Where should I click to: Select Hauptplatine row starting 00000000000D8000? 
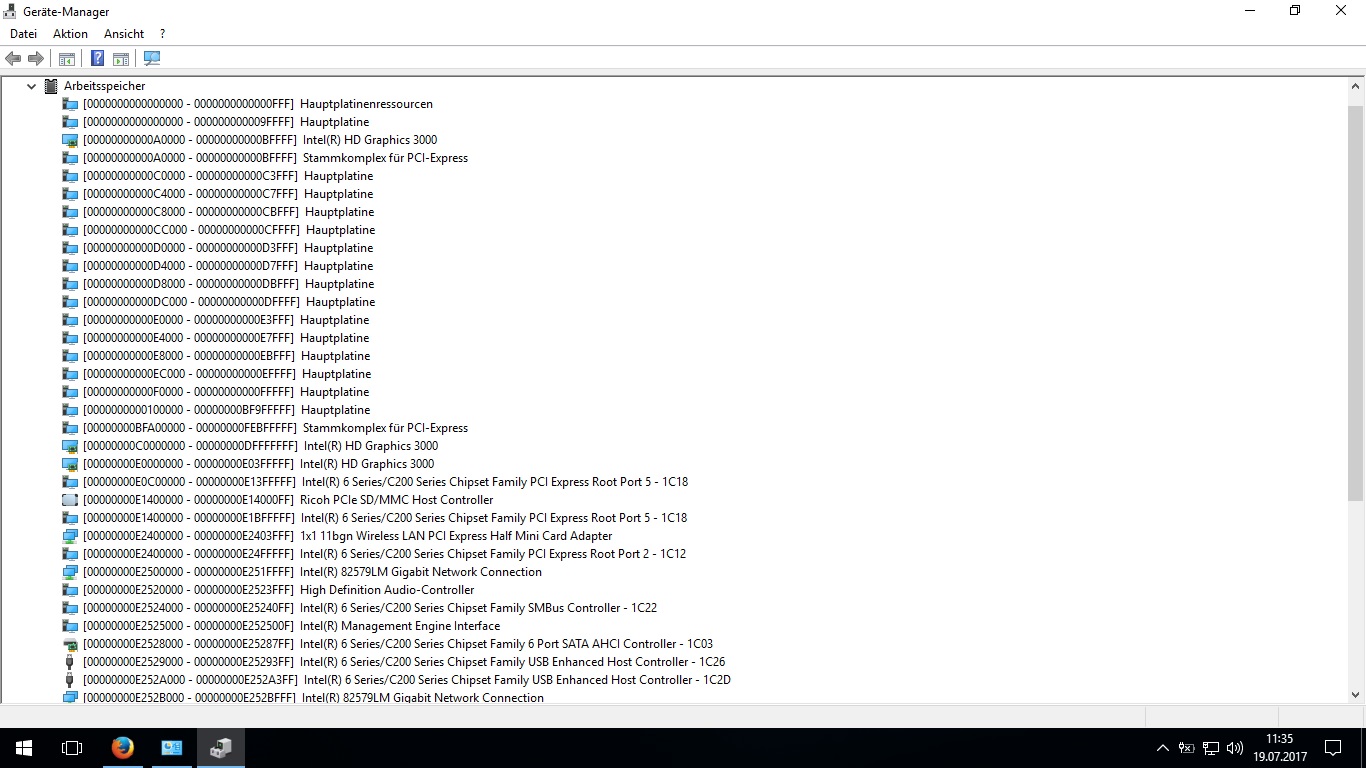tap(228, 284)
